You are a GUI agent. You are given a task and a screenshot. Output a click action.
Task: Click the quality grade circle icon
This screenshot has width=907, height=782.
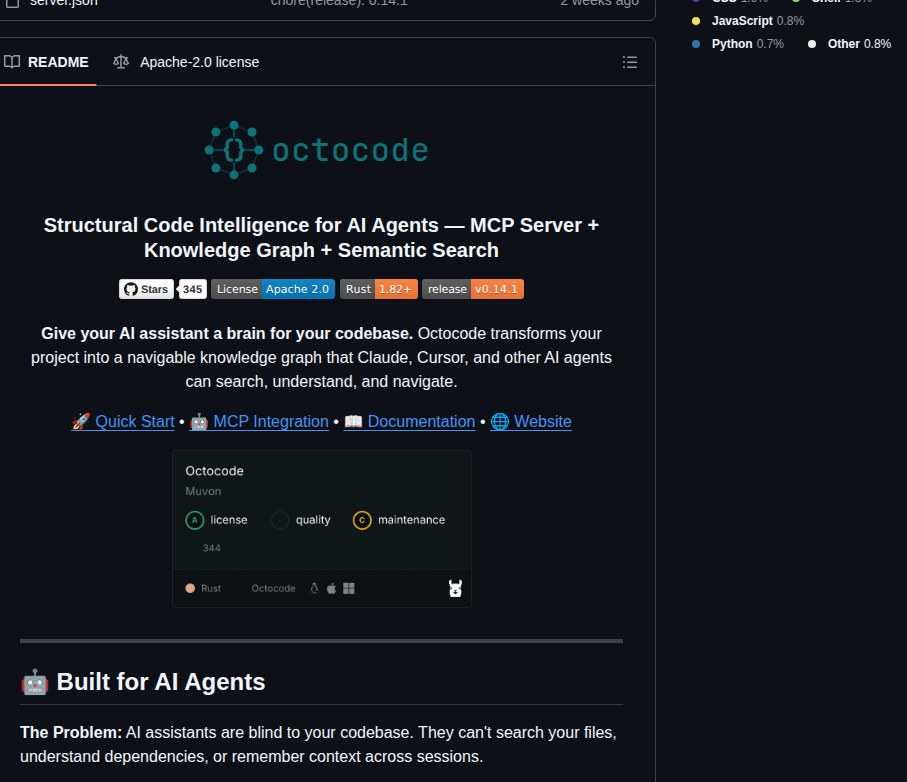click(280, 520)
